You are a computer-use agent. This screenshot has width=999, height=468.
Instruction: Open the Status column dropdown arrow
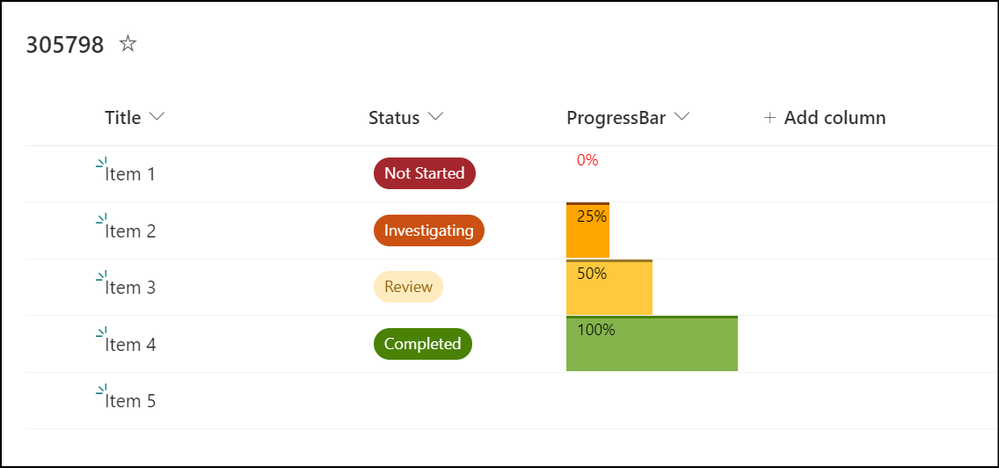point(435,117)
